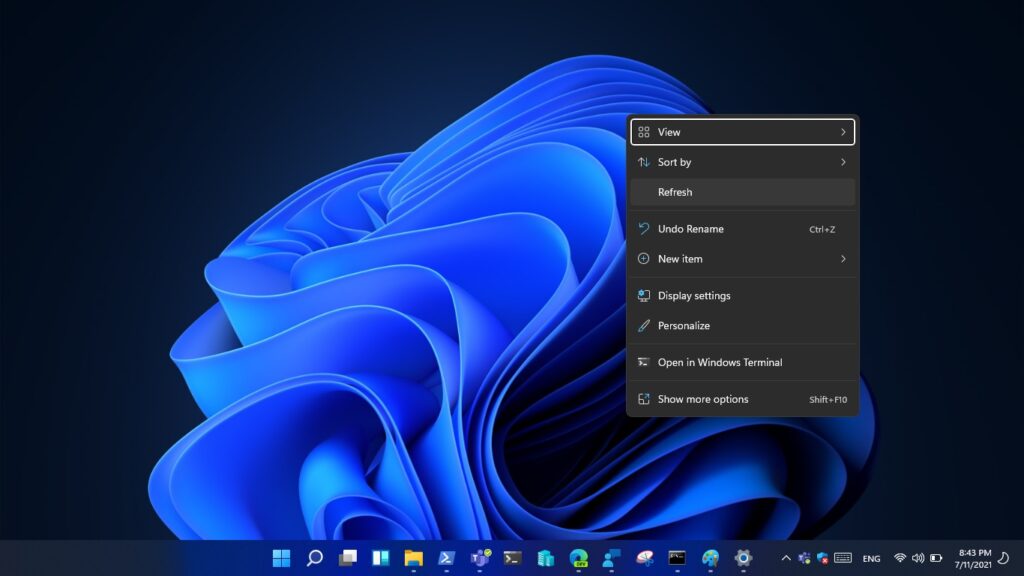Show hidden icons in system tray
Image resolution: width=1024 pixels, height=576 pixels.
coord(785,558)
